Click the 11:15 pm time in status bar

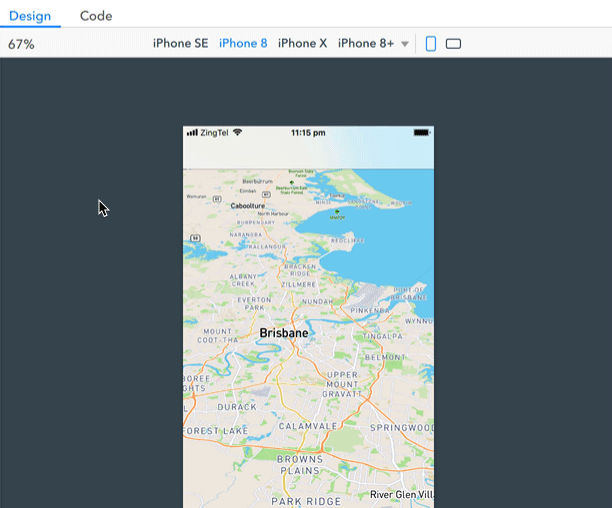click(x=308, y=133)
